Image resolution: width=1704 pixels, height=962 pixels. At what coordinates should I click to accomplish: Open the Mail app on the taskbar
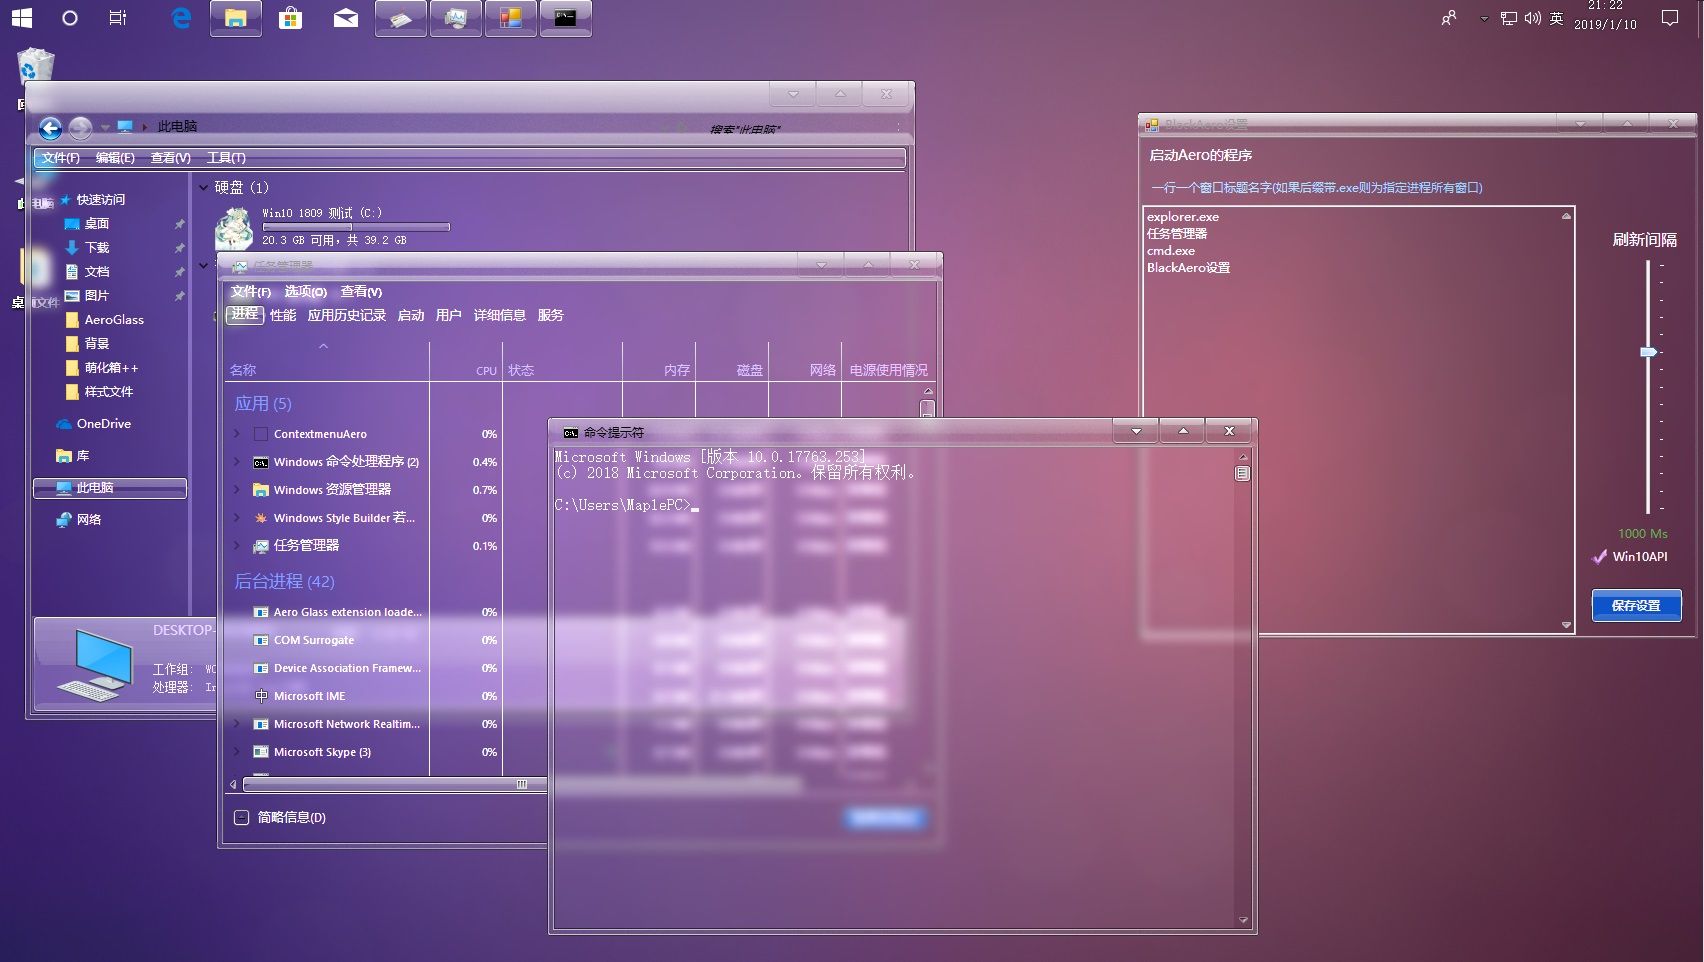(346, 18)
